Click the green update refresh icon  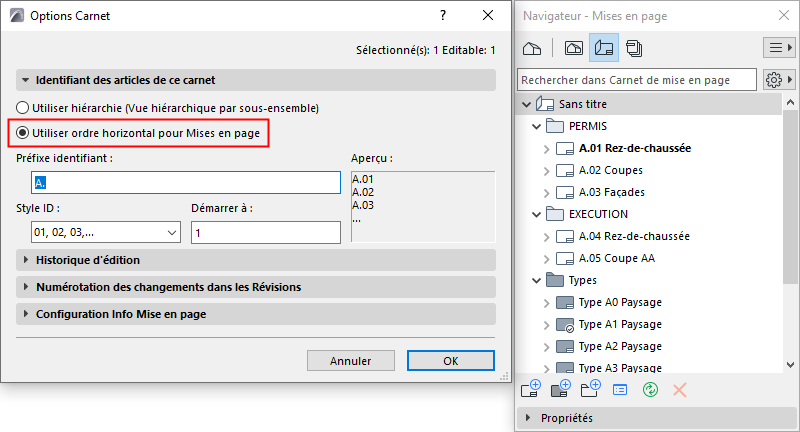point(650,388)
